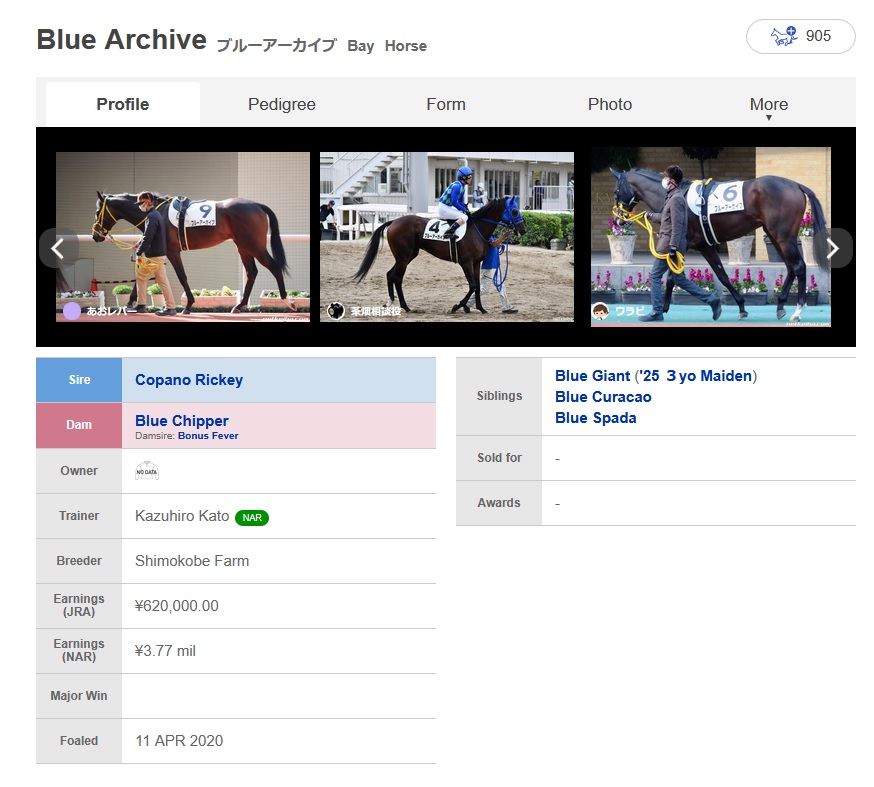Click the Sire row label
The height and width of the screenshot is (787, 874).
[x=79, y=380]
